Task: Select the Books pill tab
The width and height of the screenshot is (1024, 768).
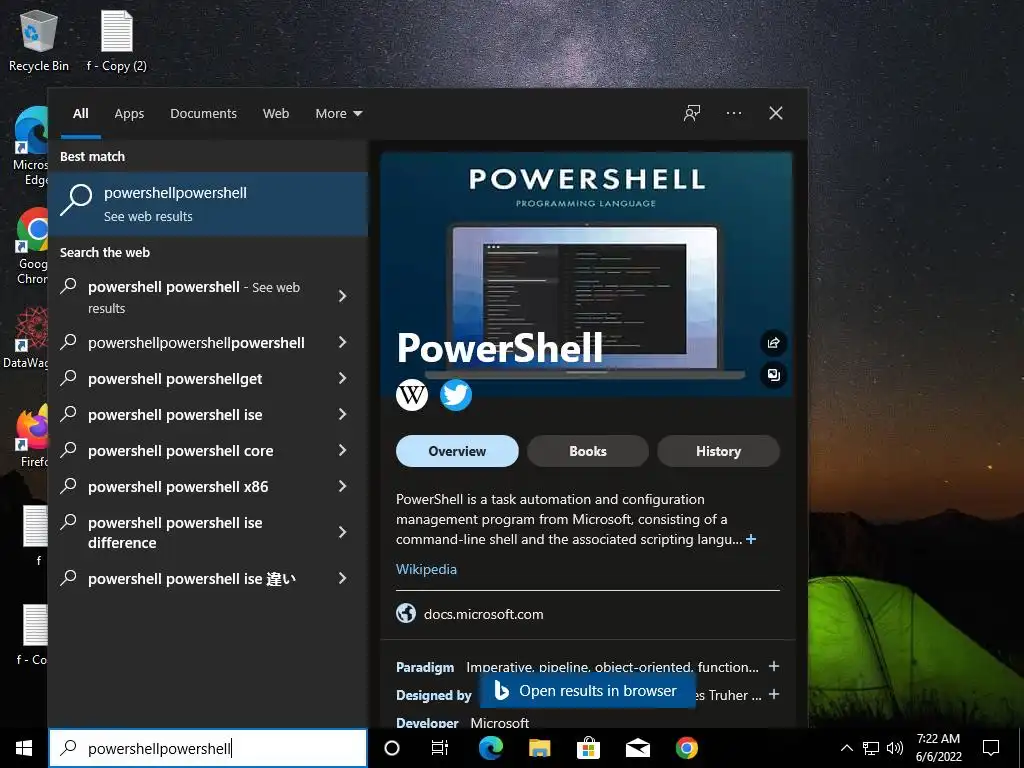Action: [588, 451]
